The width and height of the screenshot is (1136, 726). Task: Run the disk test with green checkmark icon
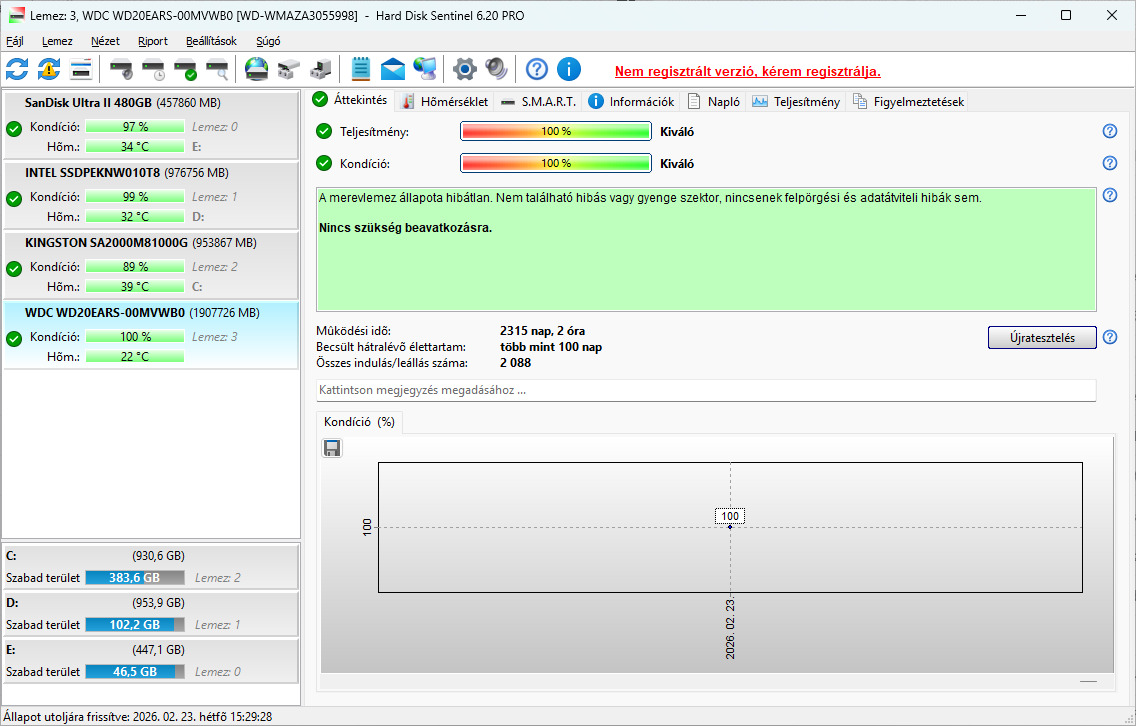(185, 70)
